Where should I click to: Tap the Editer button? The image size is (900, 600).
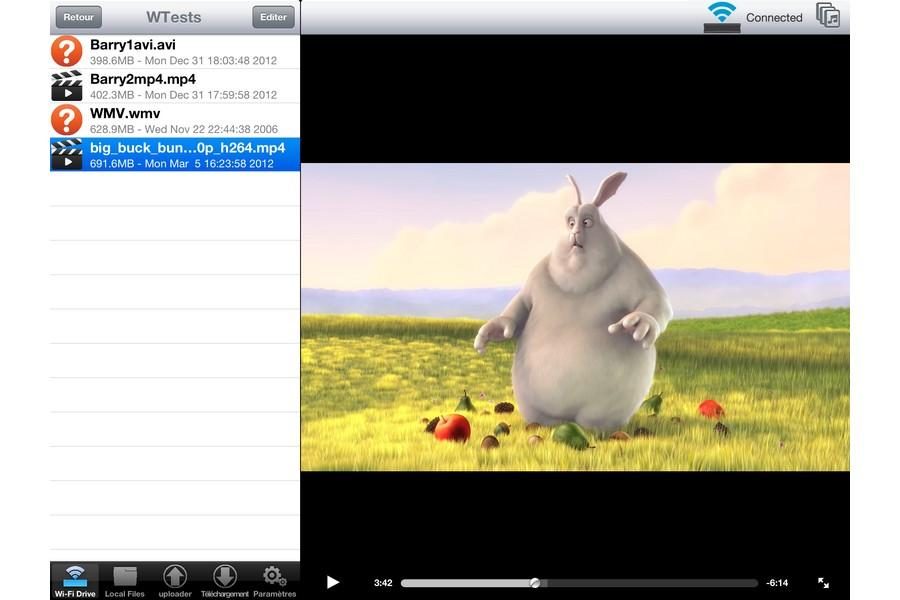pos(273,17)
